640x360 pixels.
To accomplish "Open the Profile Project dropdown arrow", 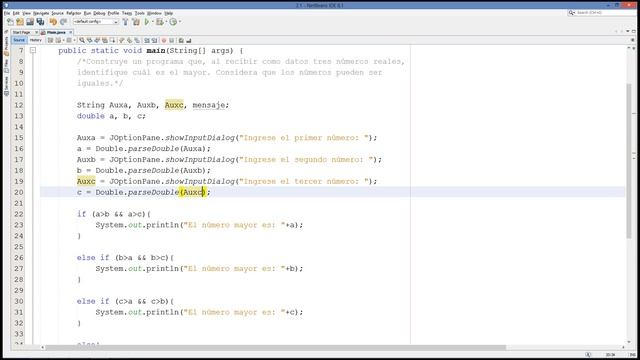I will click(x=180, y=22).
